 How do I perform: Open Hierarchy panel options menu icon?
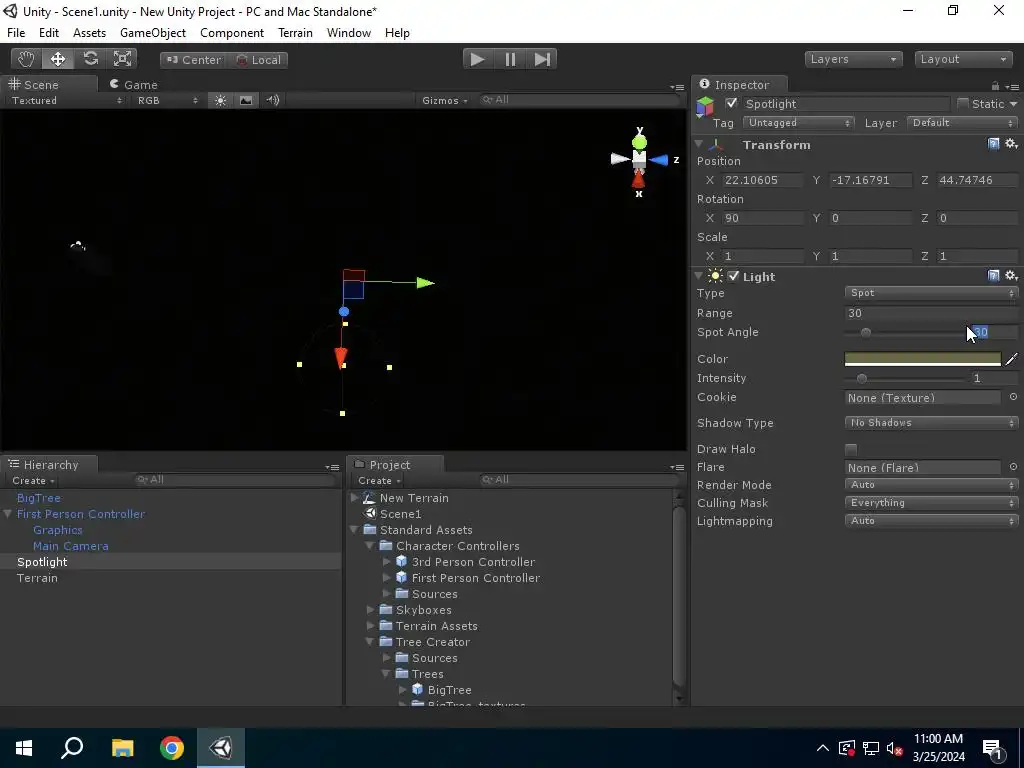point(332,467)
